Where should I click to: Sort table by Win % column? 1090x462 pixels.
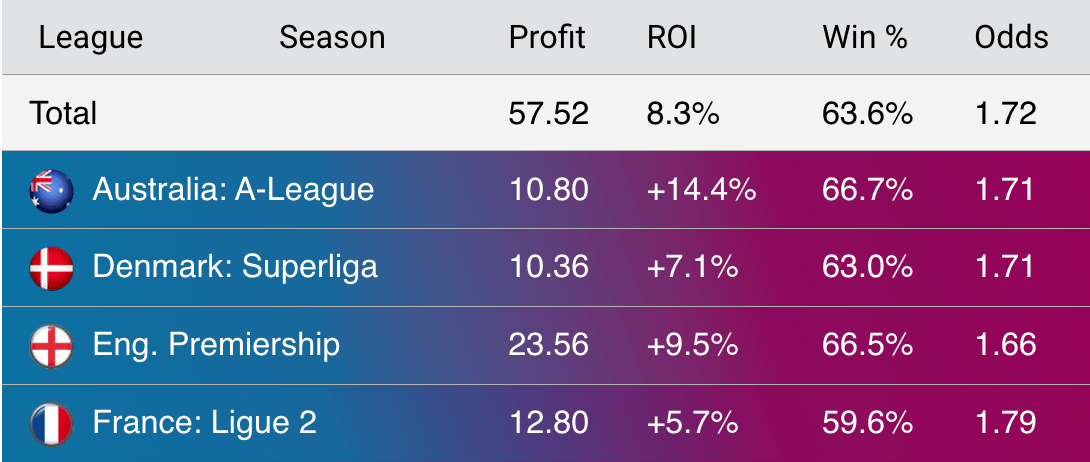point(865,38)
